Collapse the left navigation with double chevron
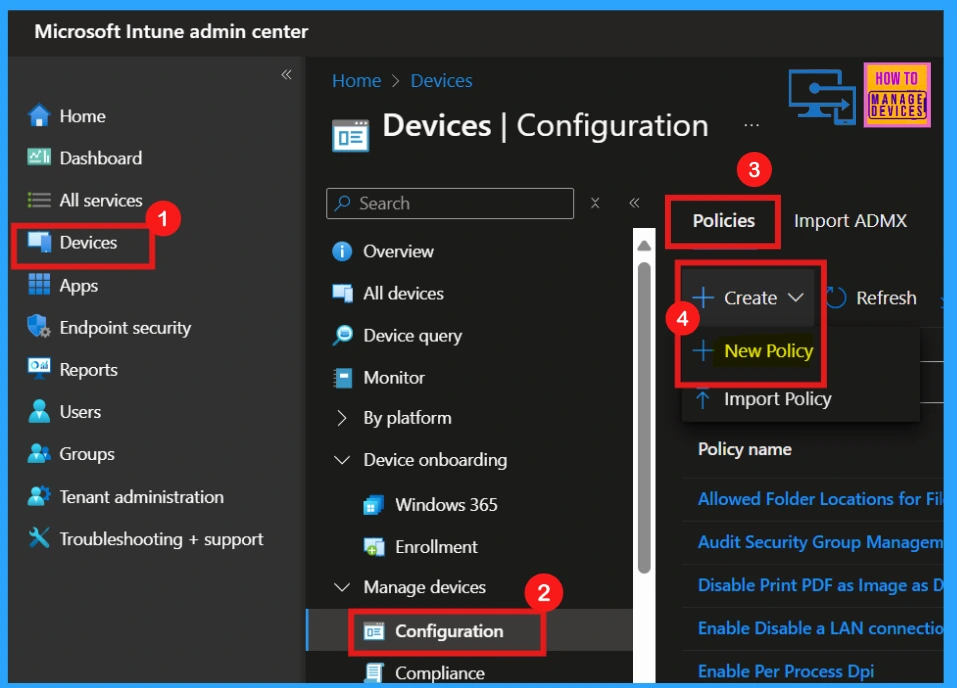The width and height of the screenshot is (957, 688). 286,74
